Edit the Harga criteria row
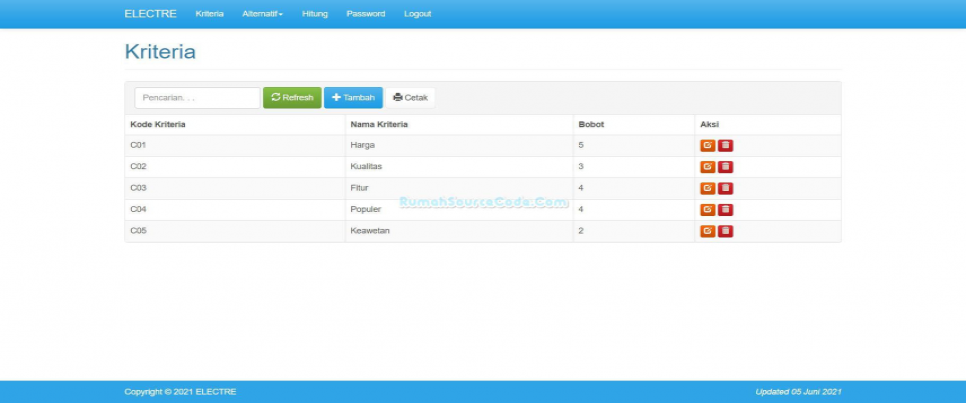The width and height of the screenshot is (966, 403). pyautogui.click(x=708, y=145)
